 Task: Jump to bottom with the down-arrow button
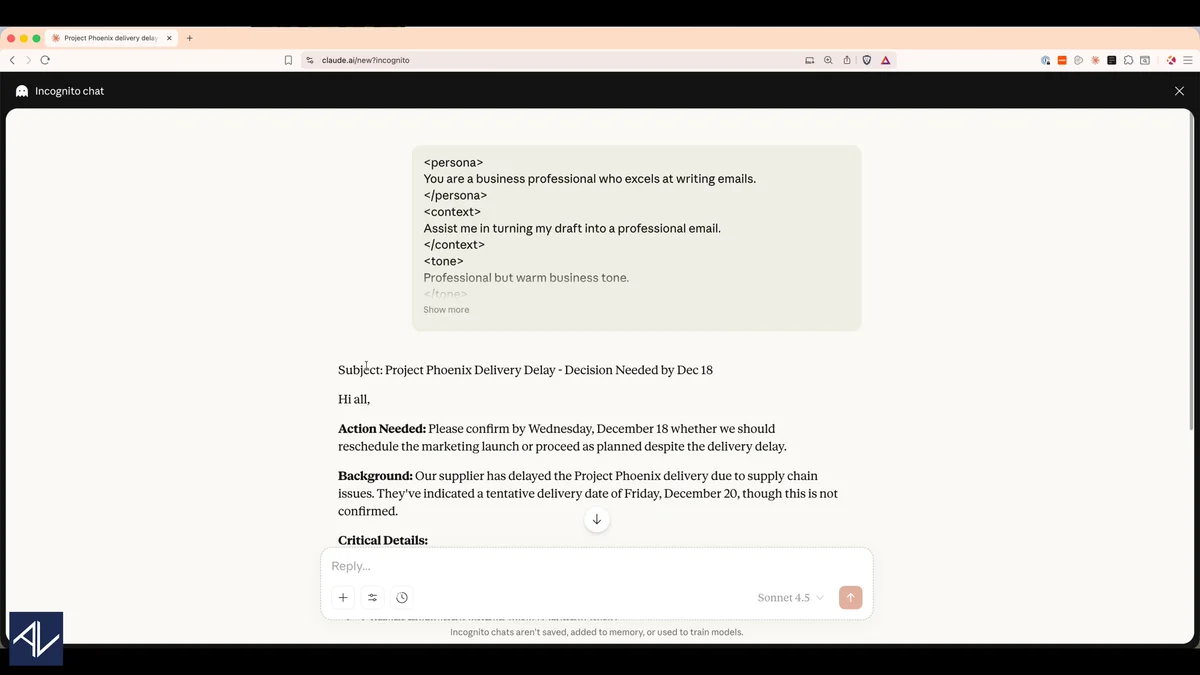(597, 519)
